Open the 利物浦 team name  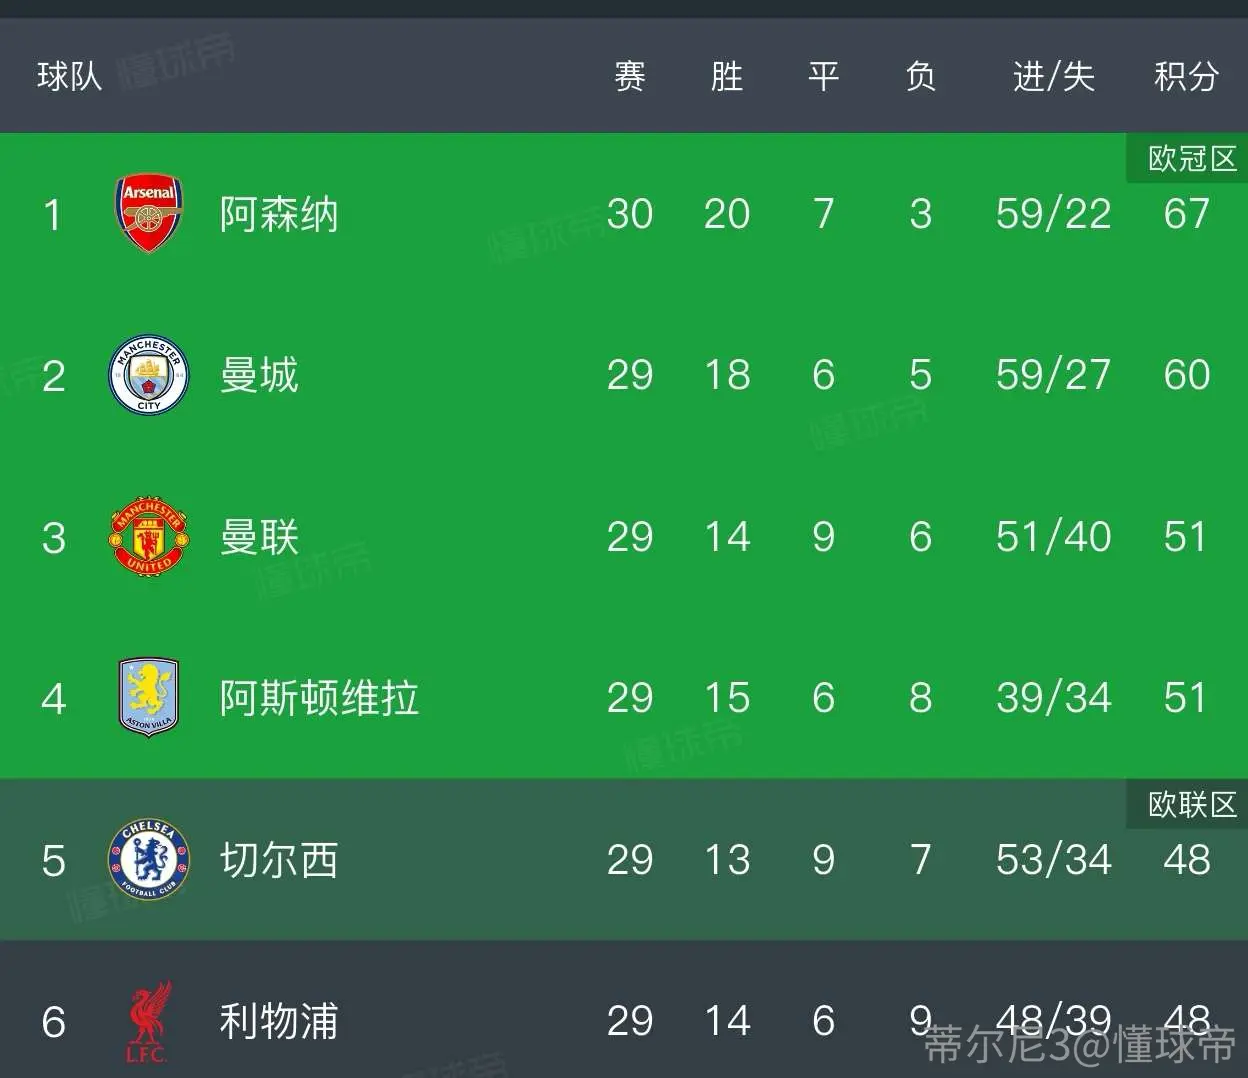click(x=279, y=1021)
